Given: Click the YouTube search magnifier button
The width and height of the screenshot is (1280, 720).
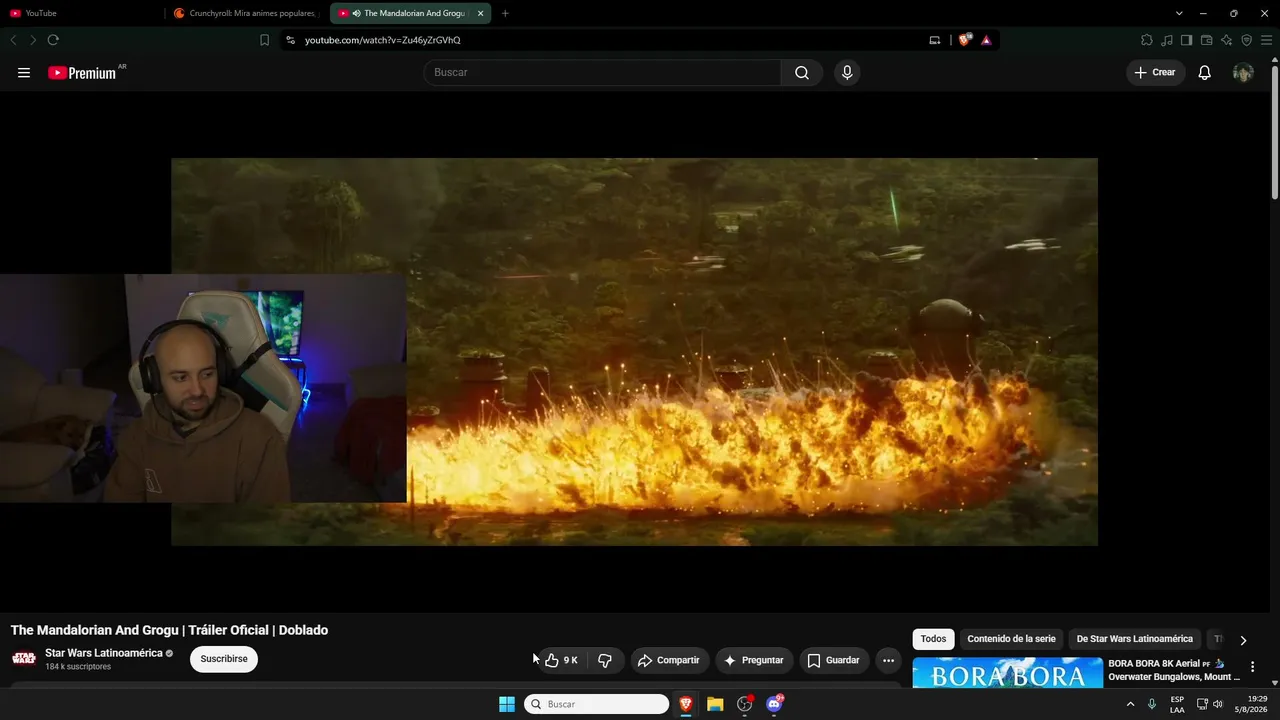Looking at the screenshot, I should coord(802,73).
